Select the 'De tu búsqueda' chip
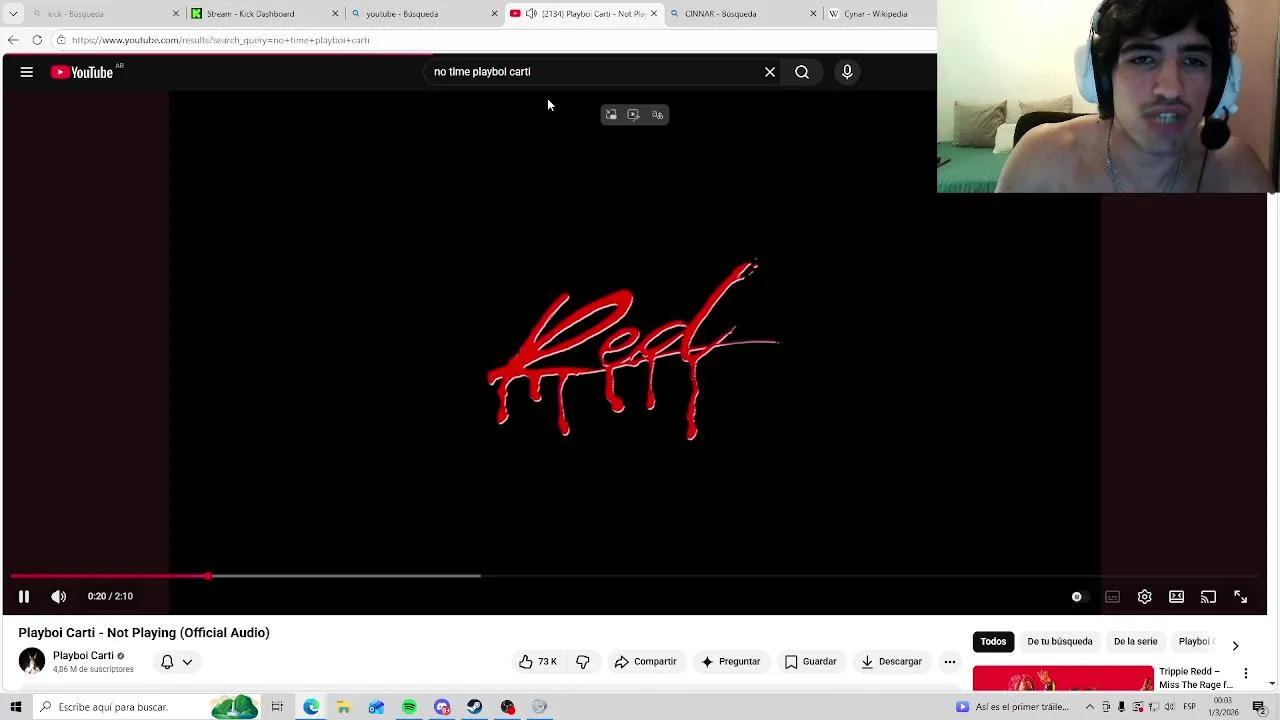The height and width of the screenshot is (720, 1280). tap(1060, 642)
